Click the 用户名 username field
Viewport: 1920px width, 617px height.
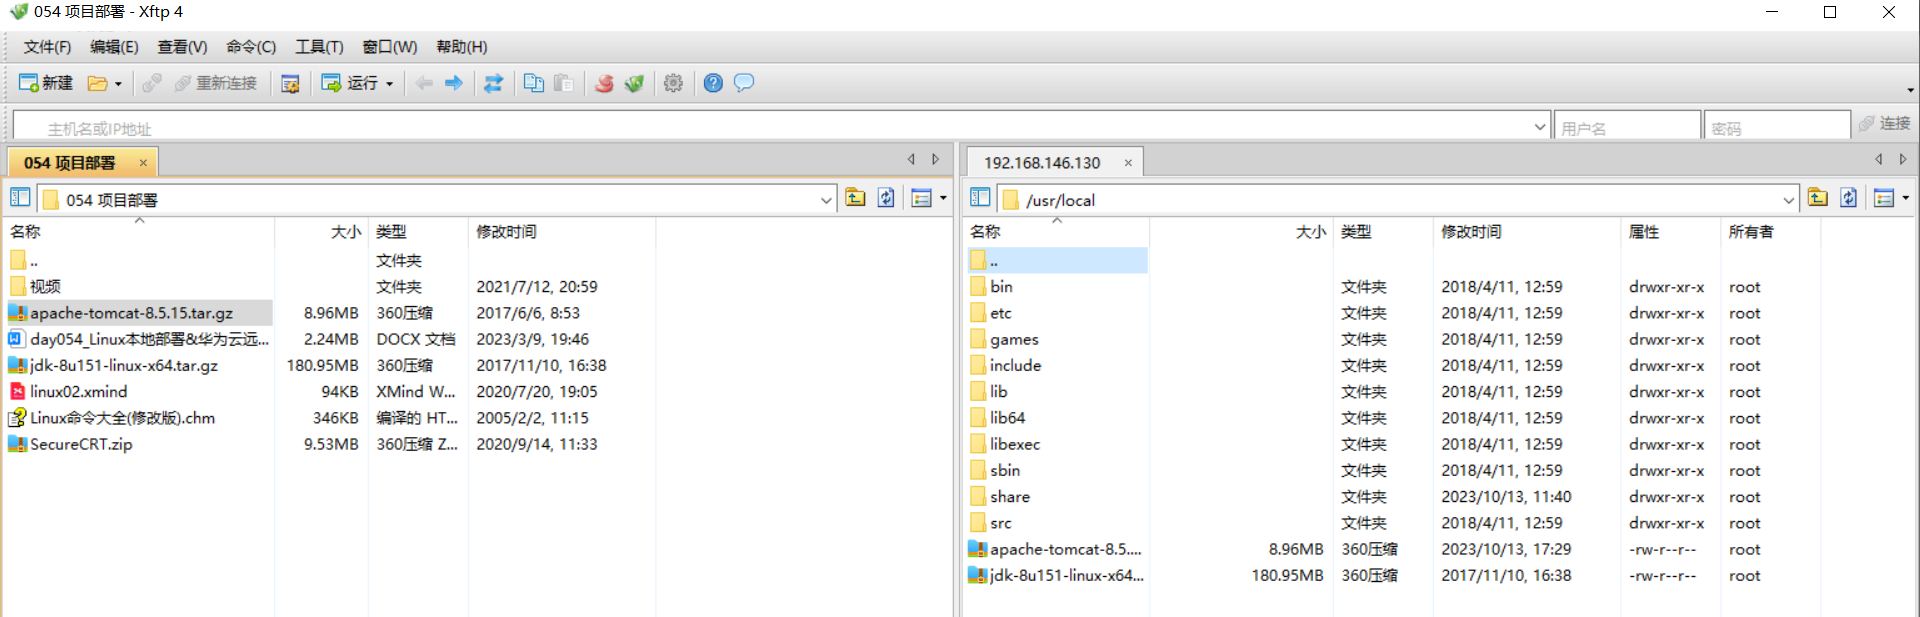point(1627,128)
